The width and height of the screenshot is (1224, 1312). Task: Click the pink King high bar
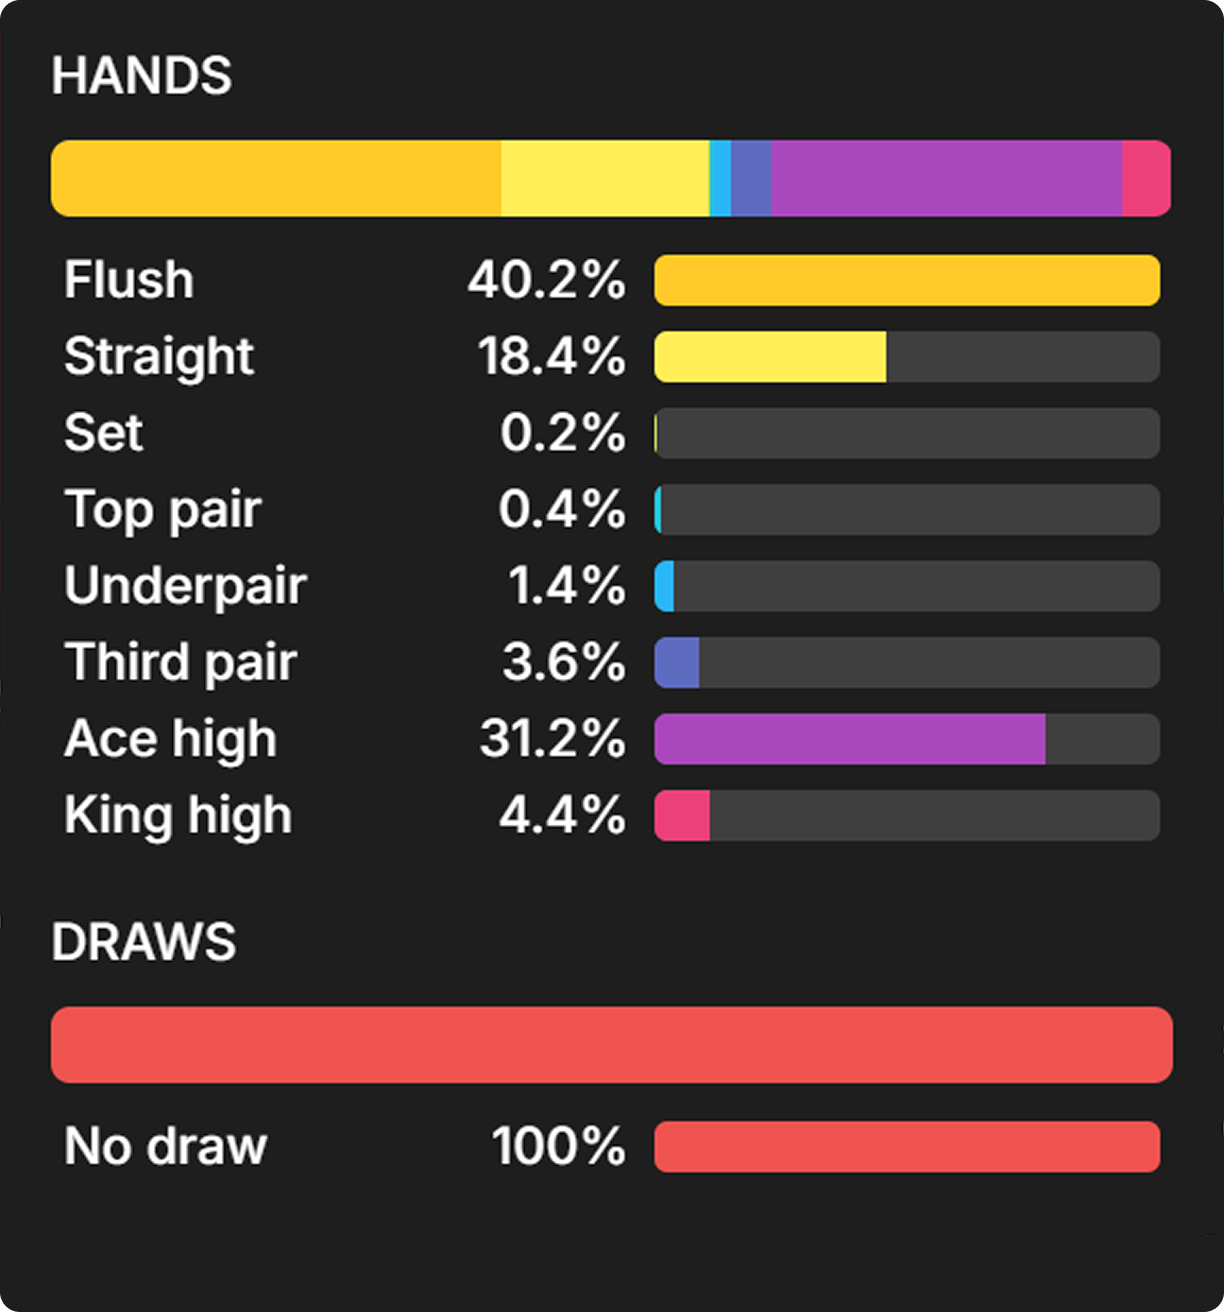(682, 815)
